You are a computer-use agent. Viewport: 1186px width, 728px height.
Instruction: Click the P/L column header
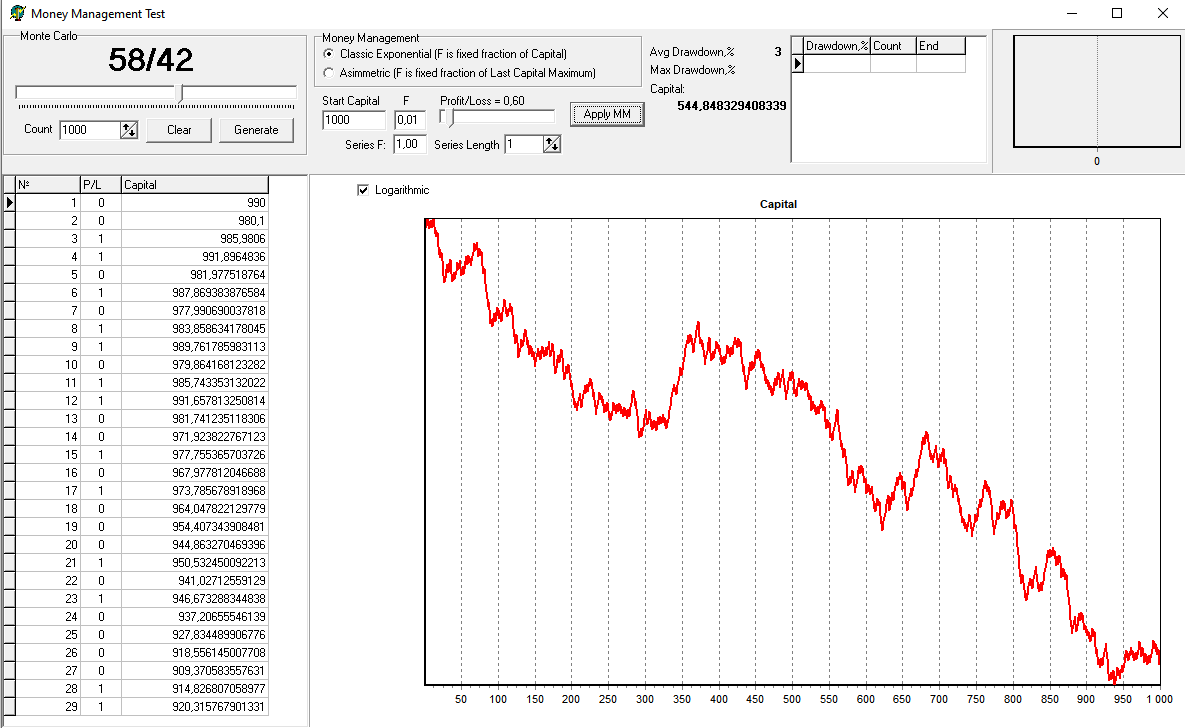(x=101, y=185)
